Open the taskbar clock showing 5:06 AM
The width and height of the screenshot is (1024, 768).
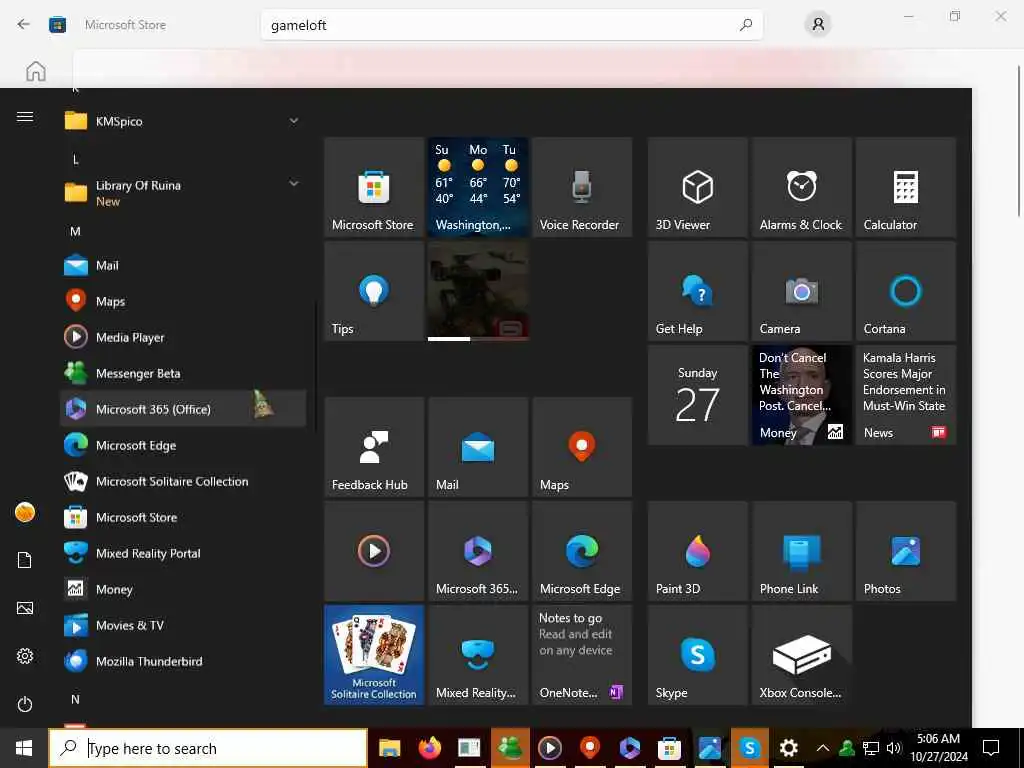[x=938, y=748]
